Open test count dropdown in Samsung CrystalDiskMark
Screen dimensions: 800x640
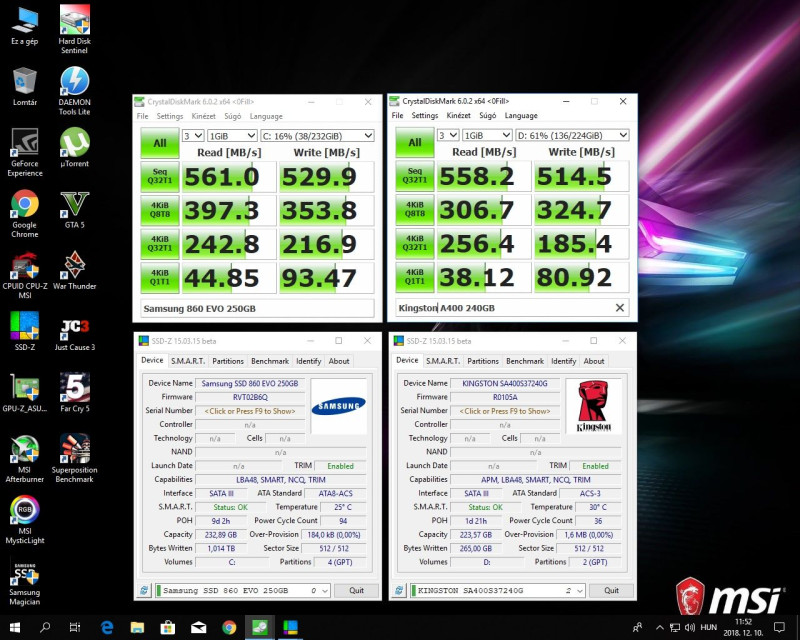193,136
